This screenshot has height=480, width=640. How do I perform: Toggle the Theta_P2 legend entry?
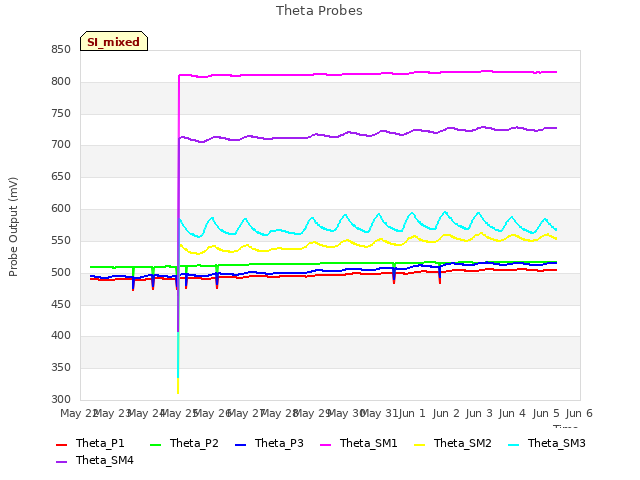coord(184,444)
